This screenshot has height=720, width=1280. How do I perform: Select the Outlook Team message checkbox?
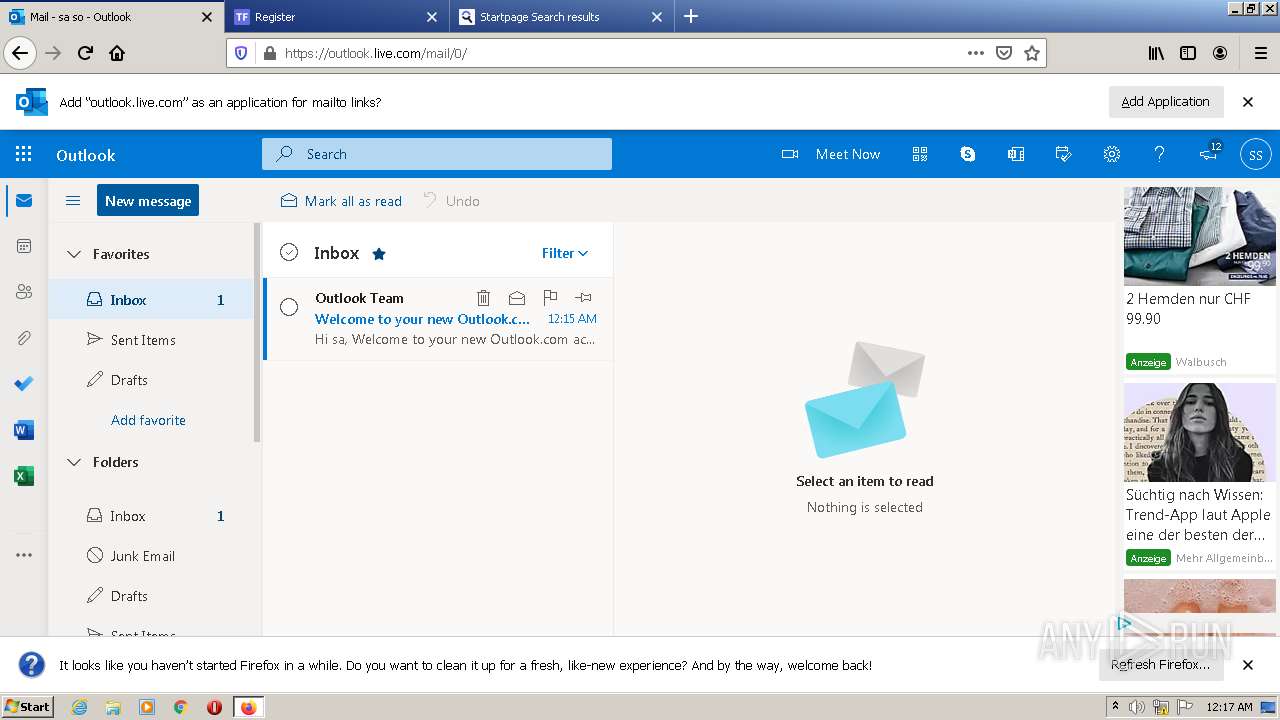pyautogui.click(x=289, y=307)
